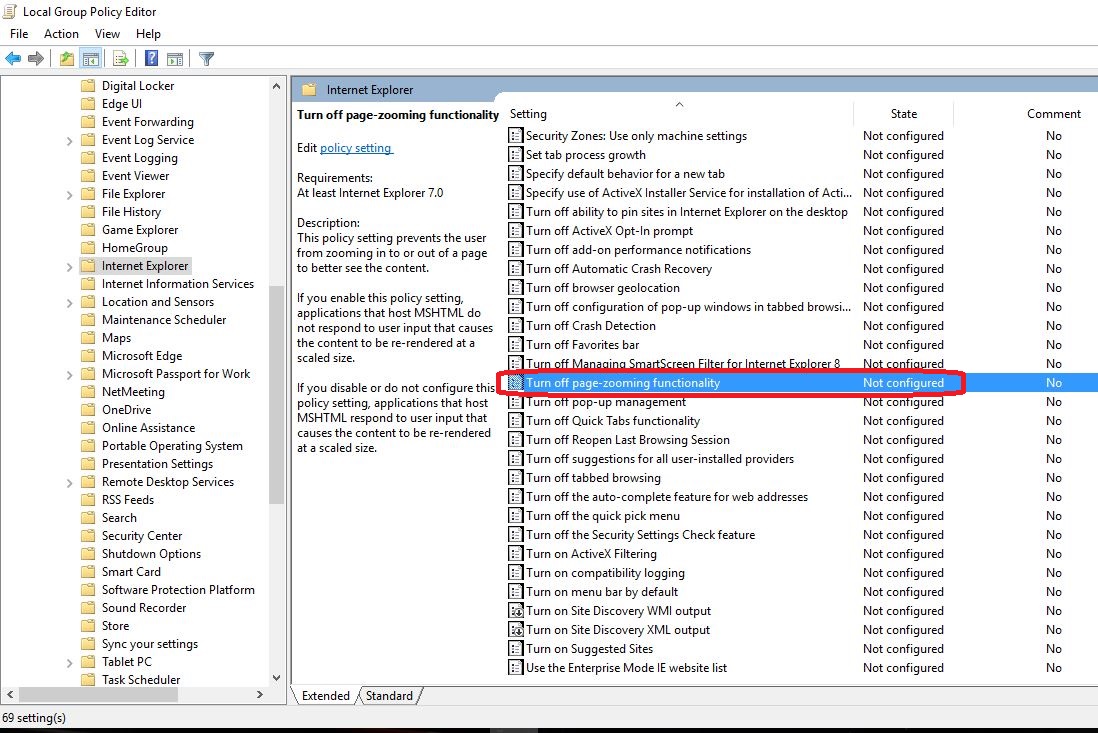Viewport: 1098px width, 733px height.
Task: Expand the Remote Desktop Services node
Action: (x=69, y=482)
